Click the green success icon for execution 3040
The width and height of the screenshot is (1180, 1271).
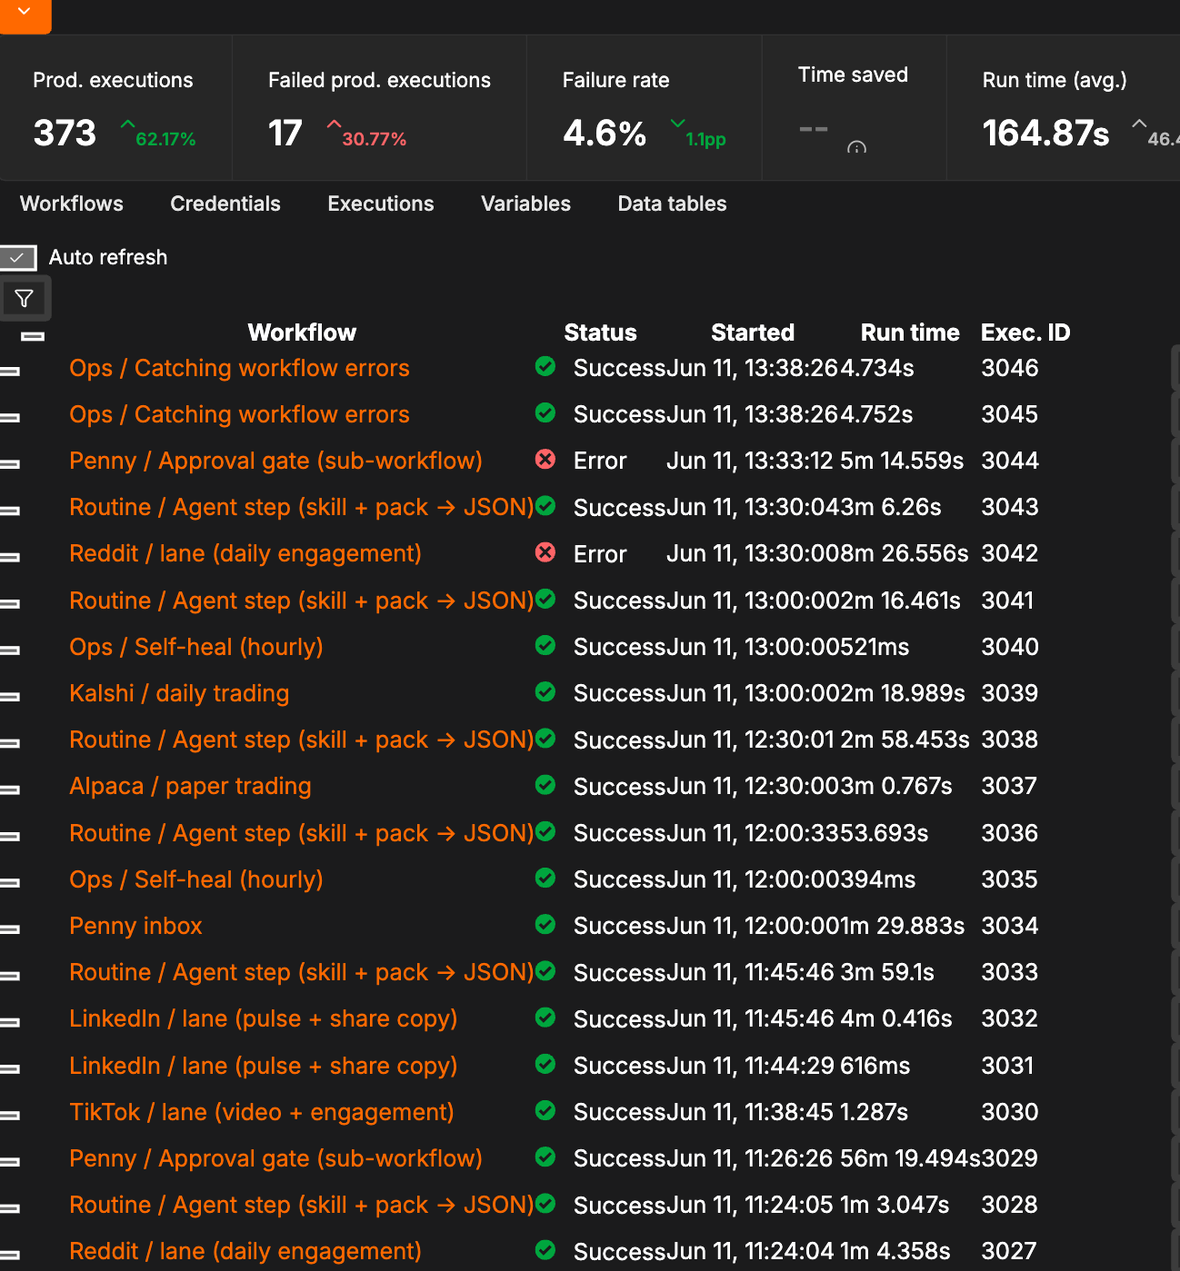(x=545, y=645)
